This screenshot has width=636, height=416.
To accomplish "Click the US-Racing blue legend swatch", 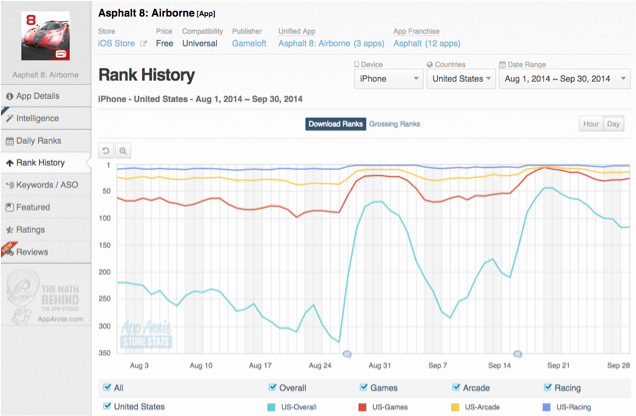I will (x=546, y=407).
